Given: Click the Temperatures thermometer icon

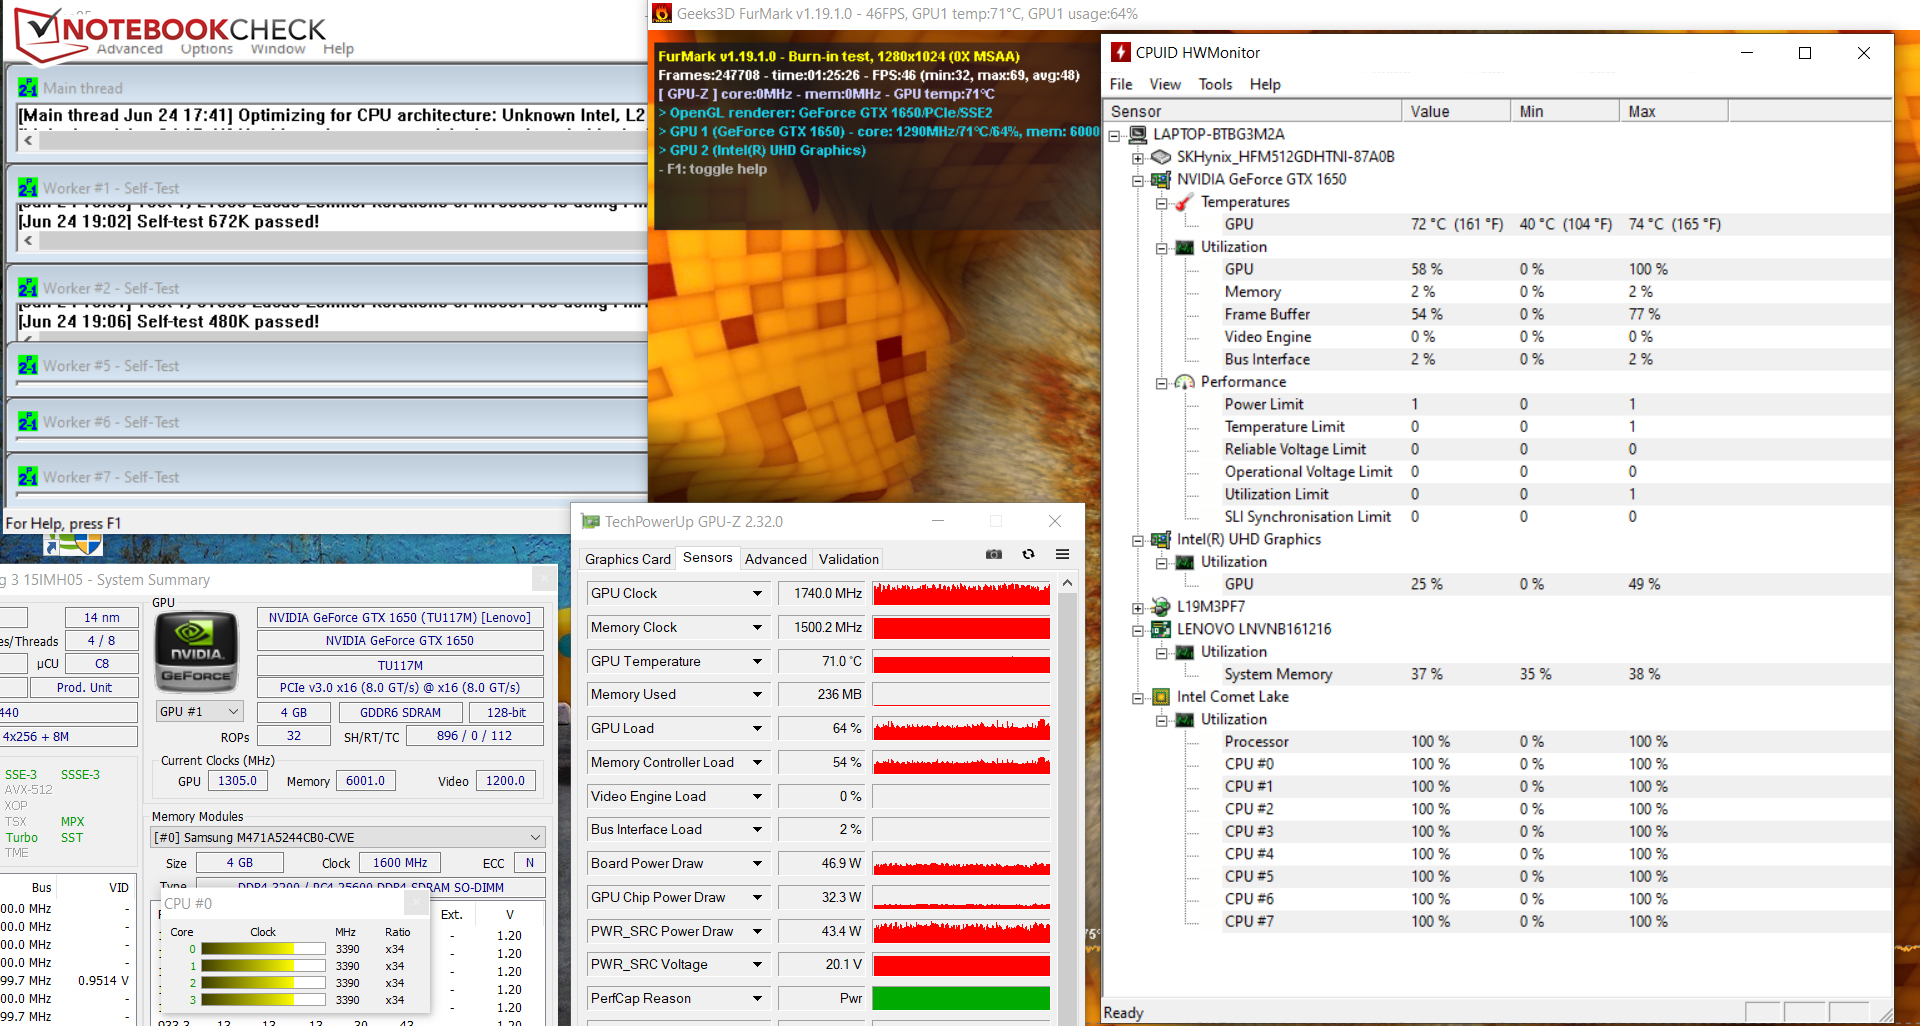Looking at the screenshot, I should click(1184, 202).
